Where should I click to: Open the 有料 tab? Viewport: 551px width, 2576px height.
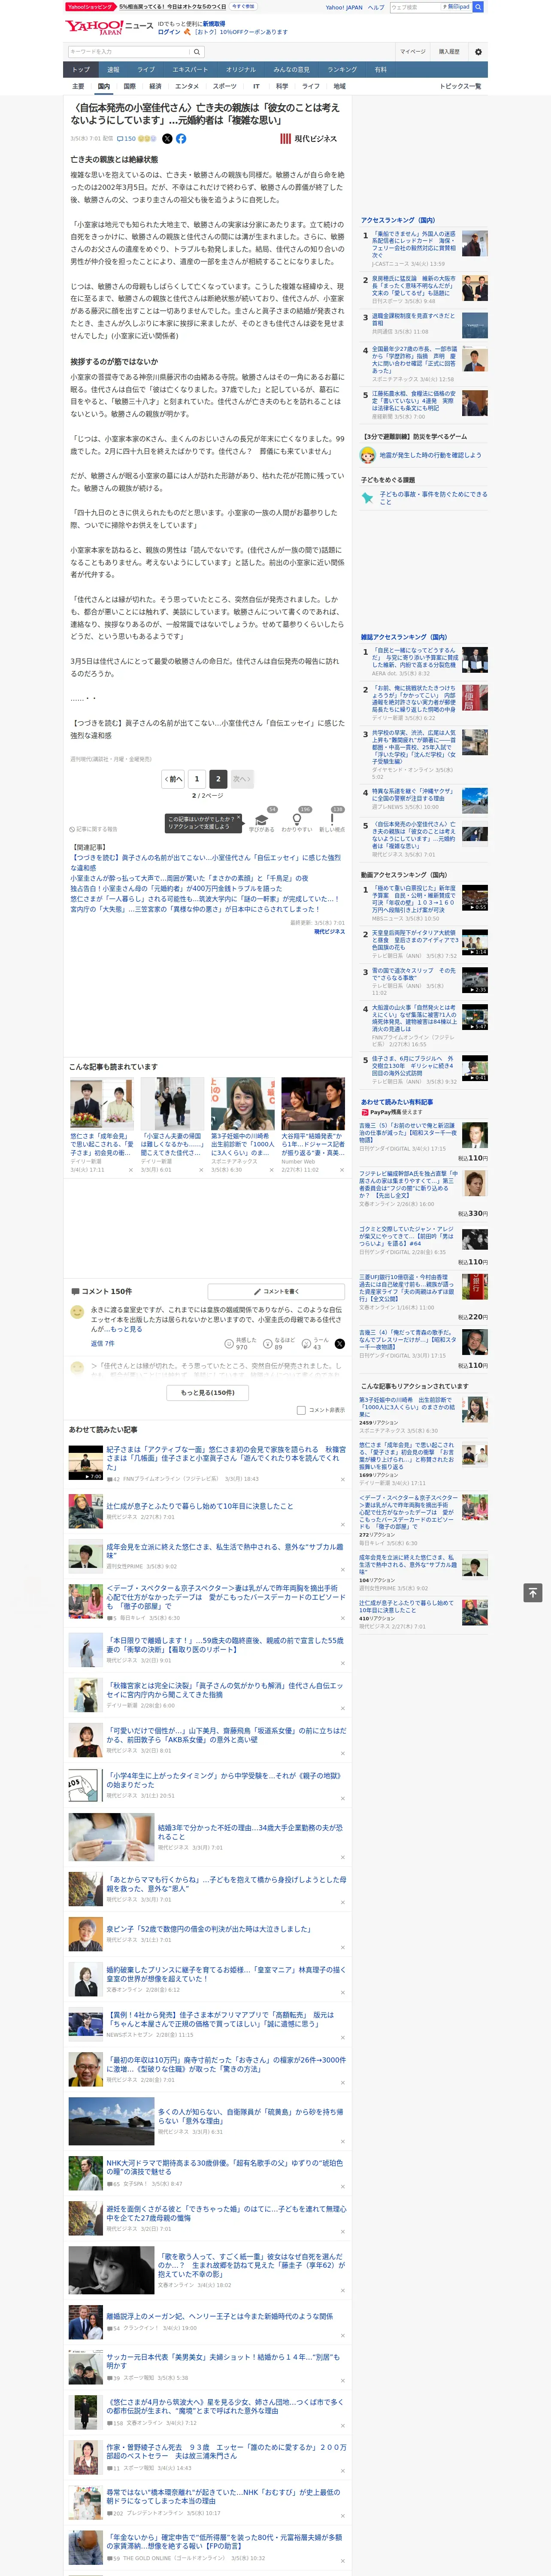380,70
